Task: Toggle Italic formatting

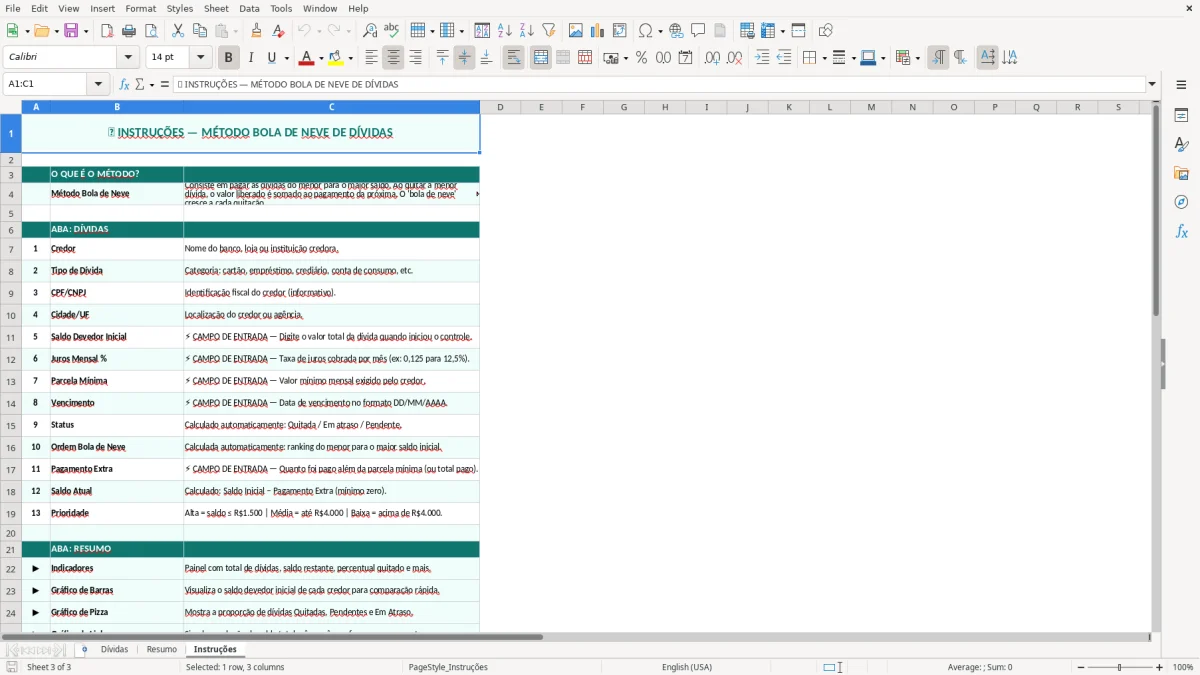Action: [251, 58]
